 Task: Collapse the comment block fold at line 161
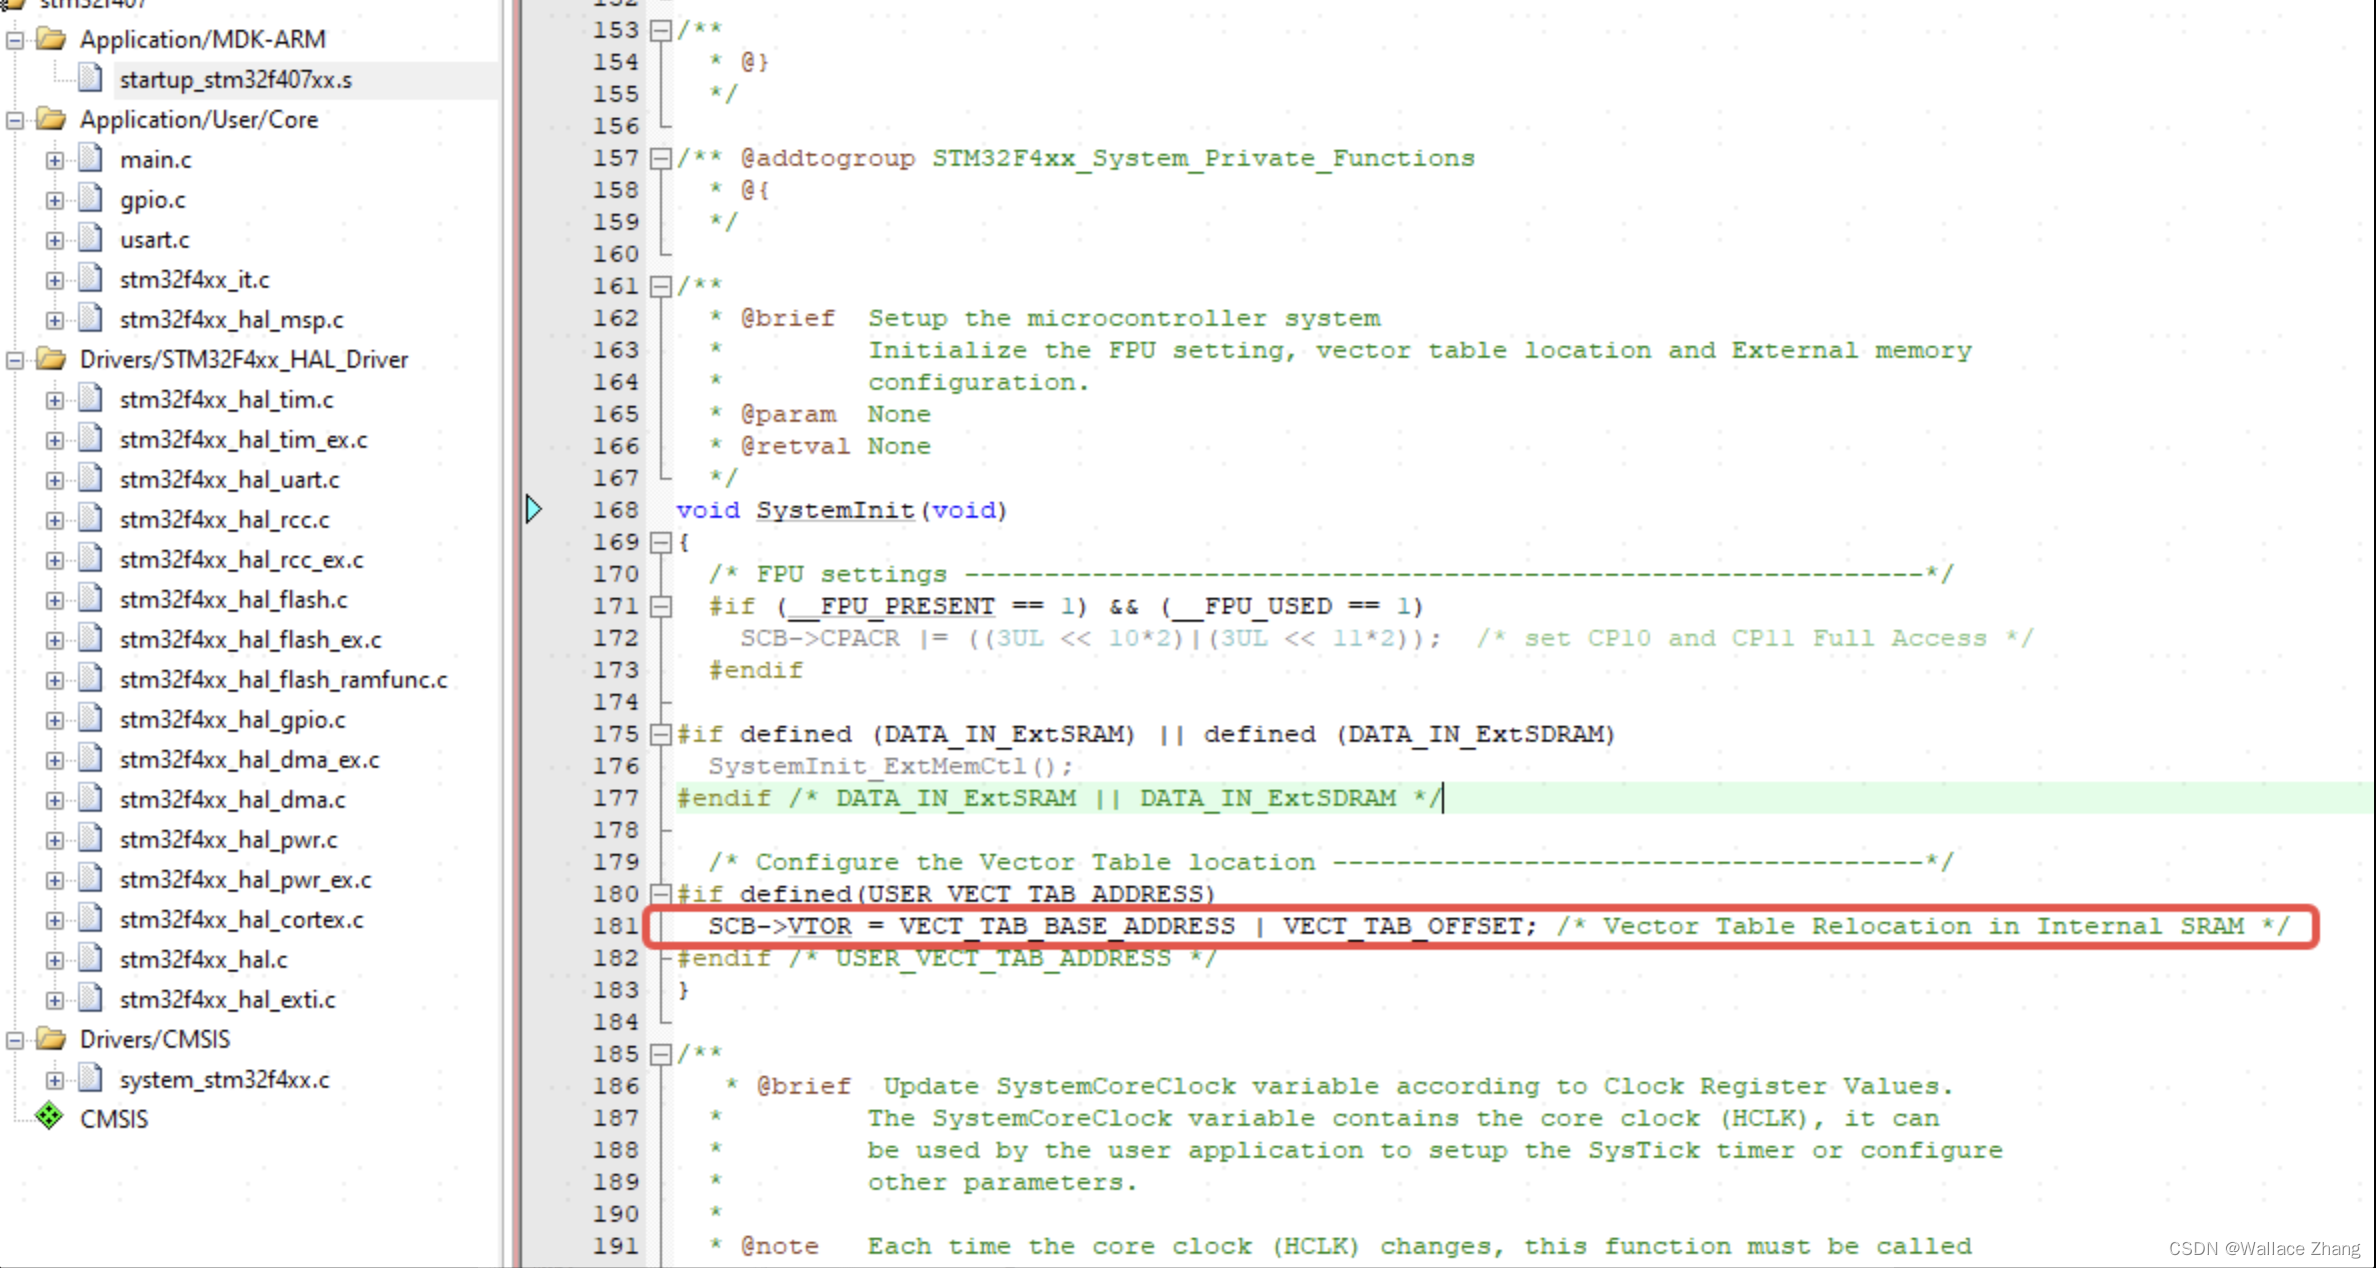(x=660, y=286)
